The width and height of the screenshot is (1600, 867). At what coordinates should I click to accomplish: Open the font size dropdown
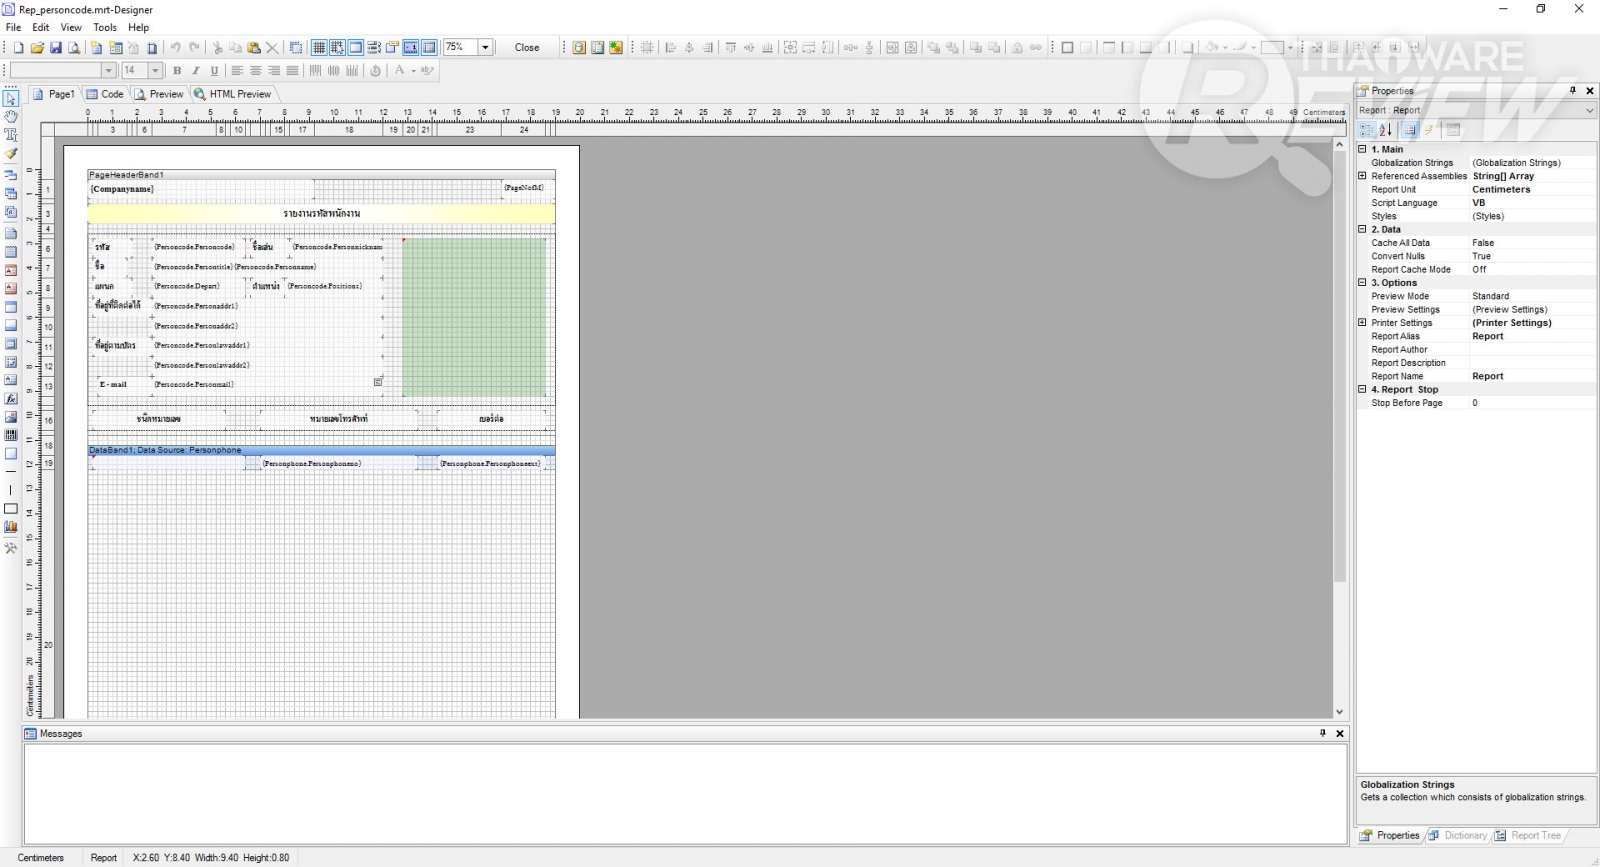[155, 71]
